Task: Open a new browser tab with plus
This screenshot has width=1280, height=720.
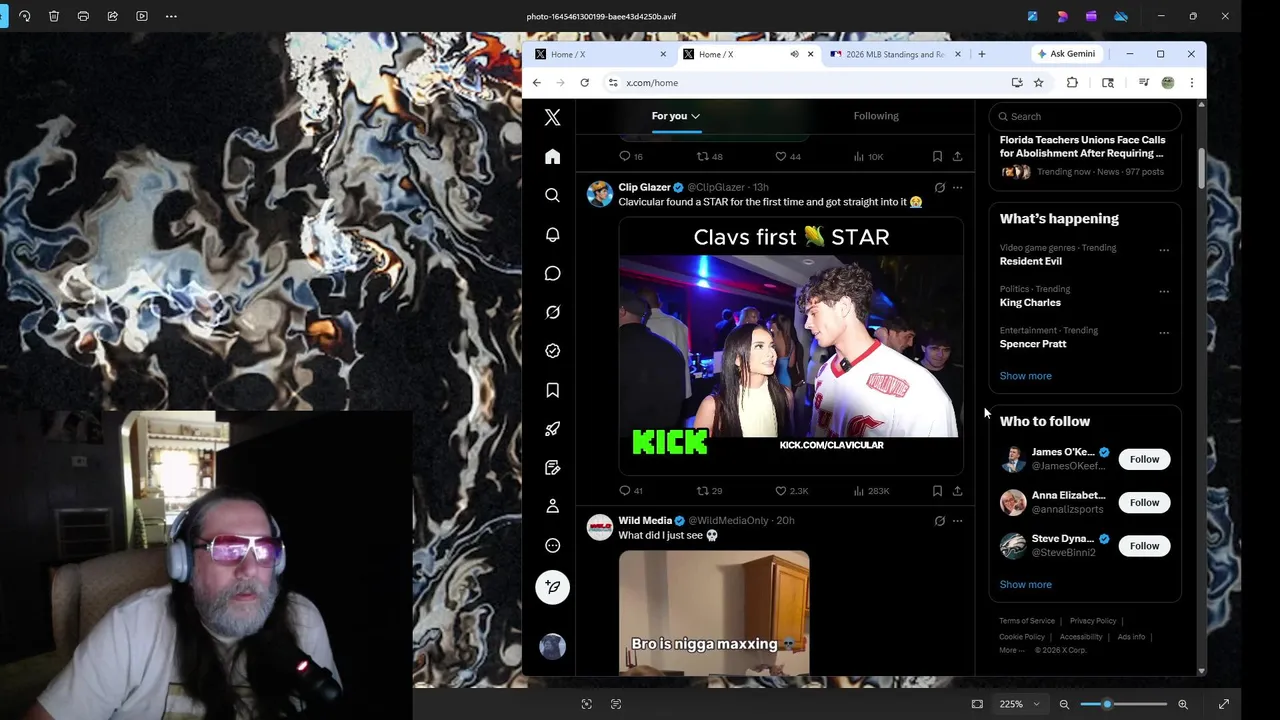Action: (981, 54)
